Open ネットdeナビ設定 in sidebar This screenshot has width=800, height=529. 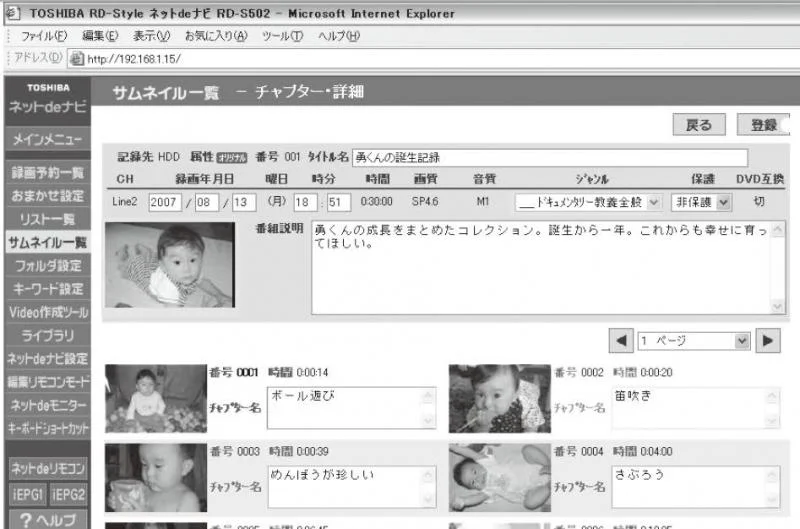tap(47, 359)
